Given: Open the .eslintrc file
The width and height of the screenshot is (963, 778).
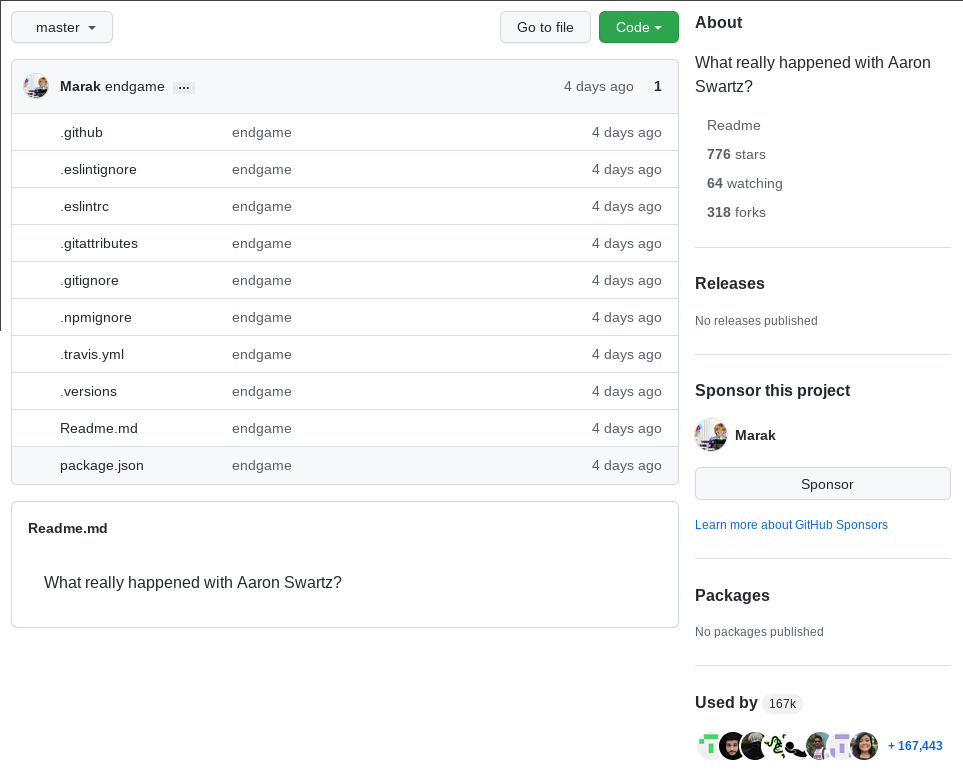Looking at the screenshot, I should point(84,206).
